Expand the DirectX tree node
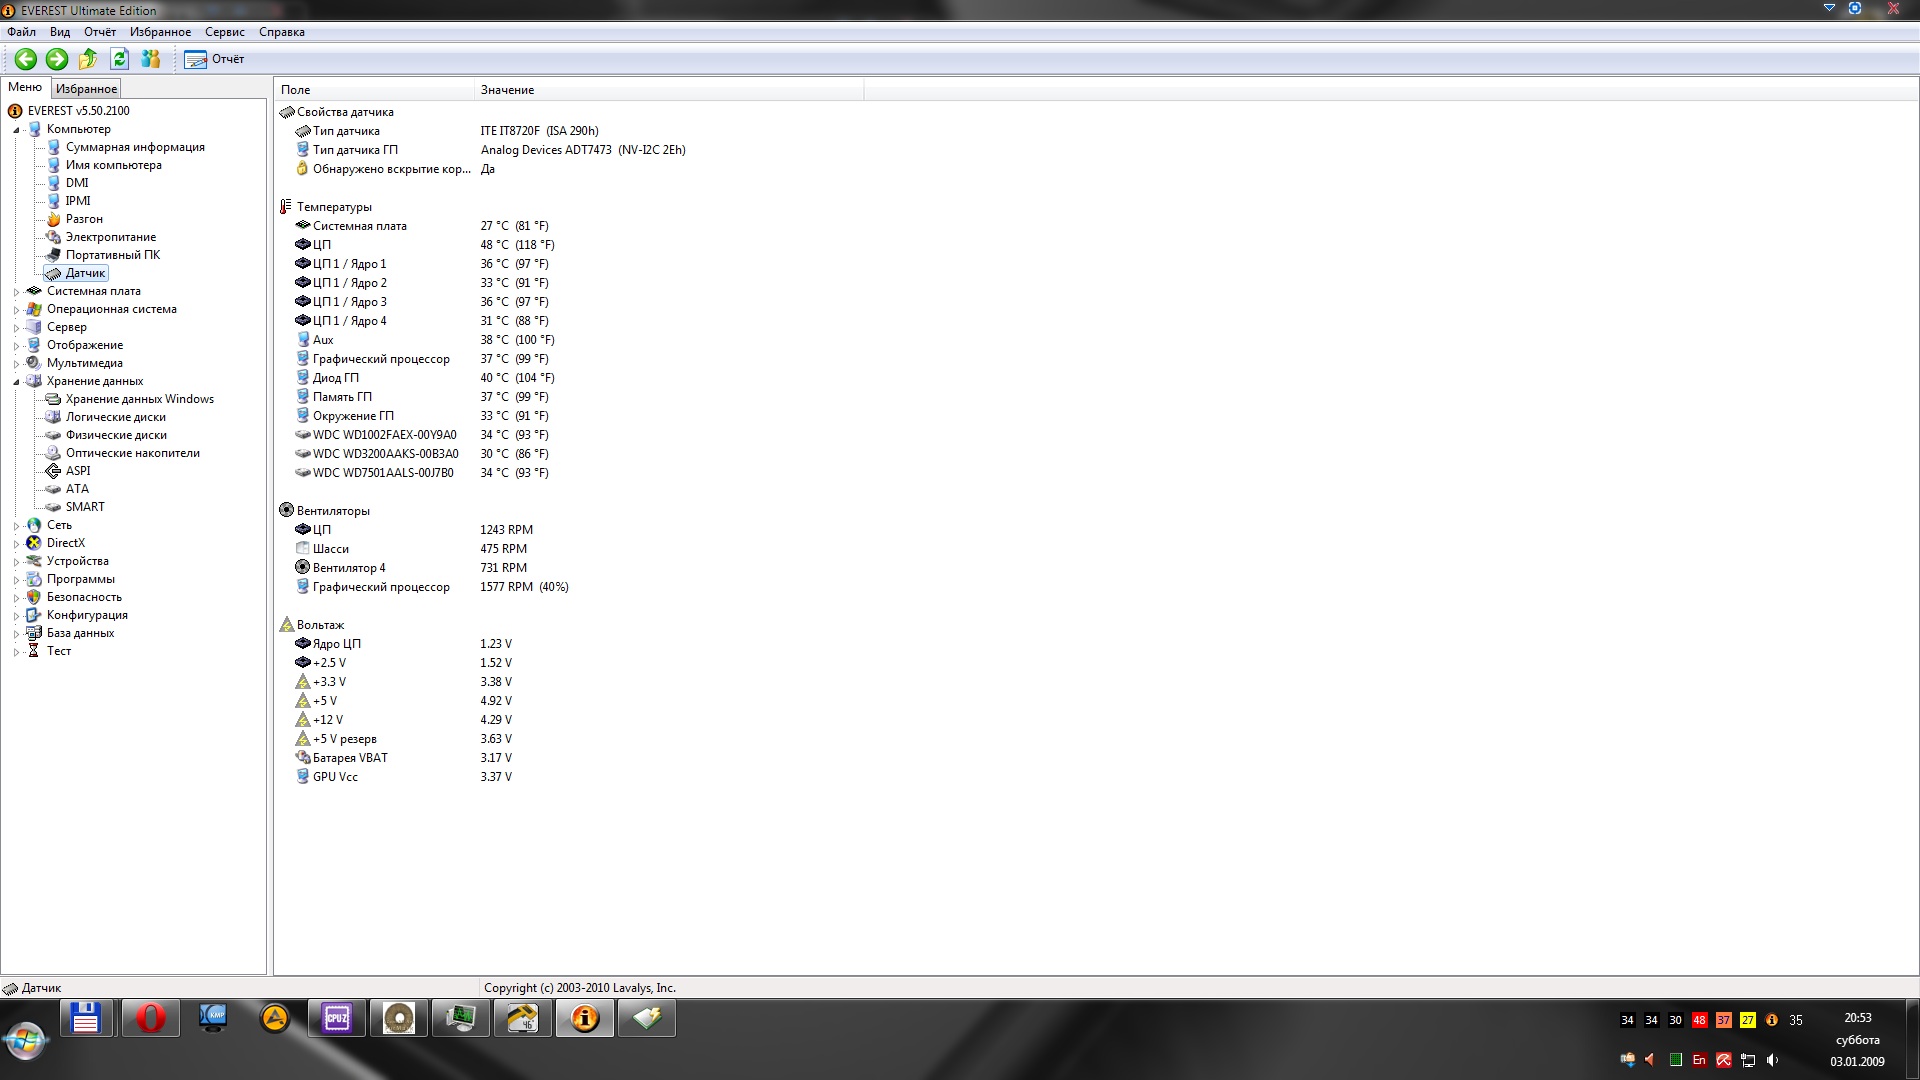This screenshot has height=1080, width=1920. (16, 544)
